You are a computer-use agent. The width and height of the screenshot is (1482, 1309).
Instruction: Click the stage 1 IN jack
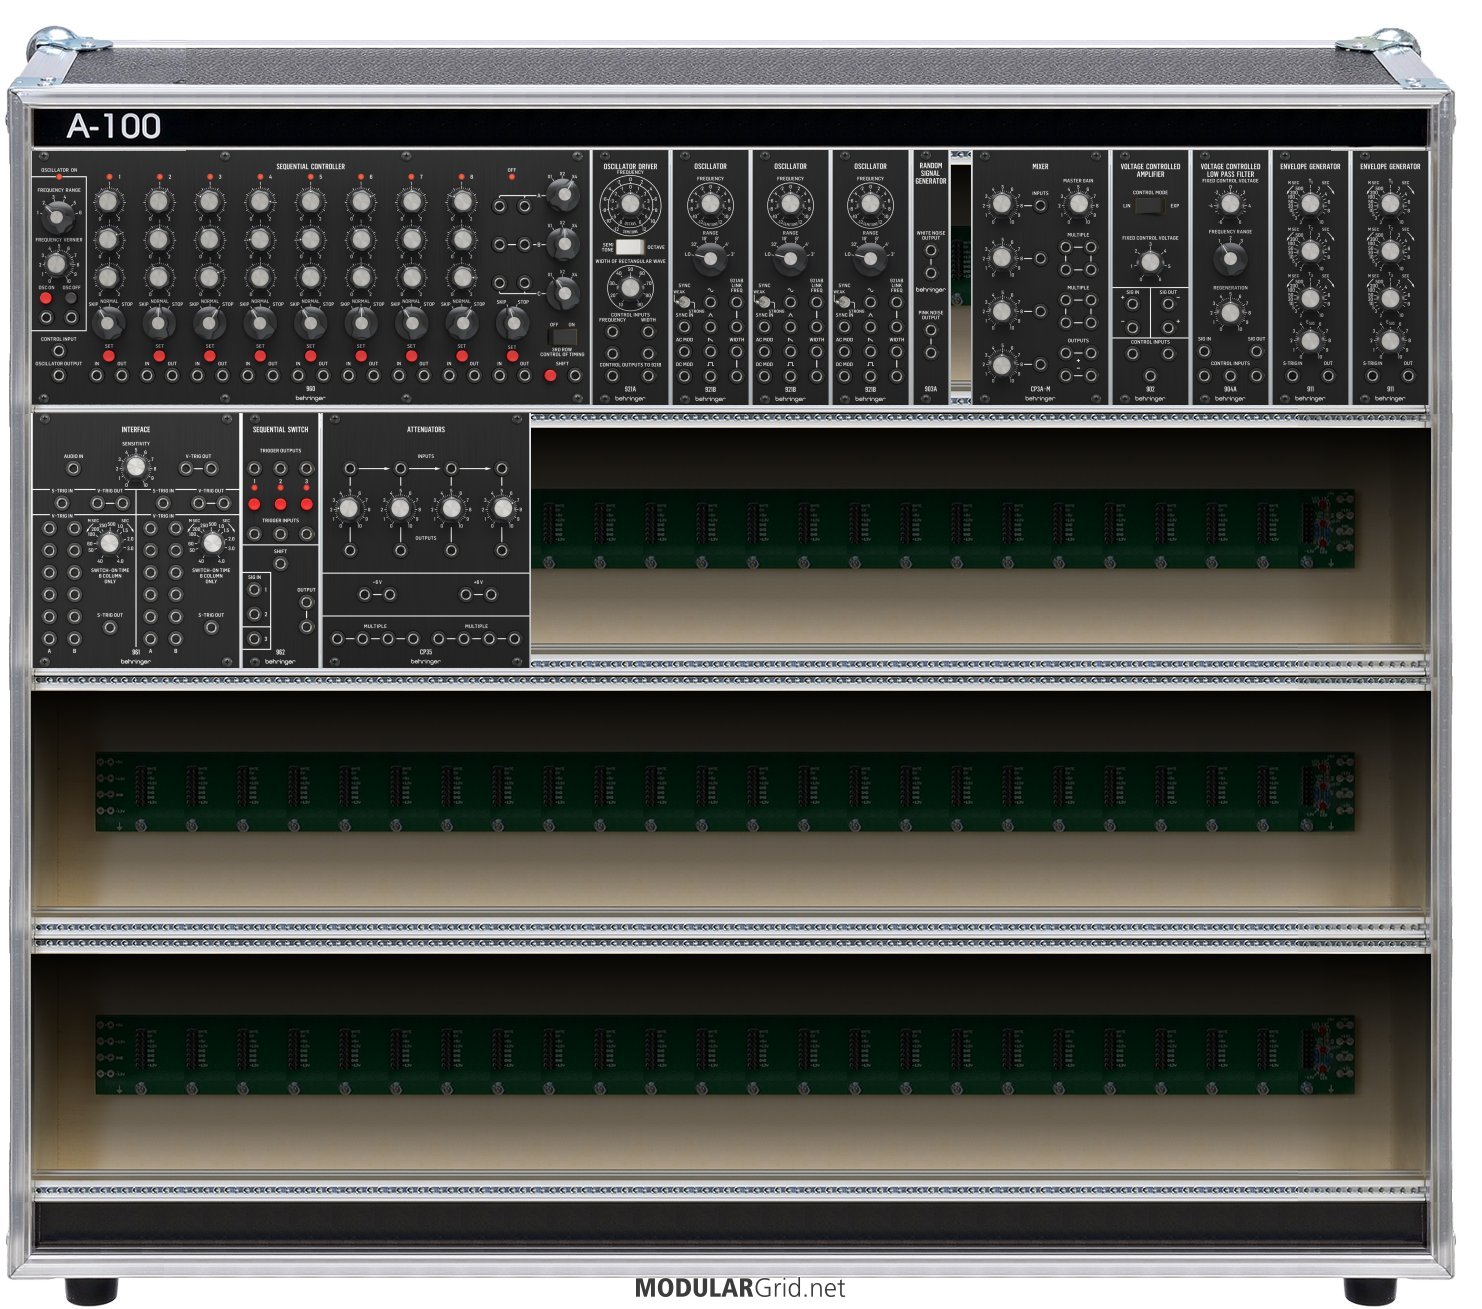[97, 376]
